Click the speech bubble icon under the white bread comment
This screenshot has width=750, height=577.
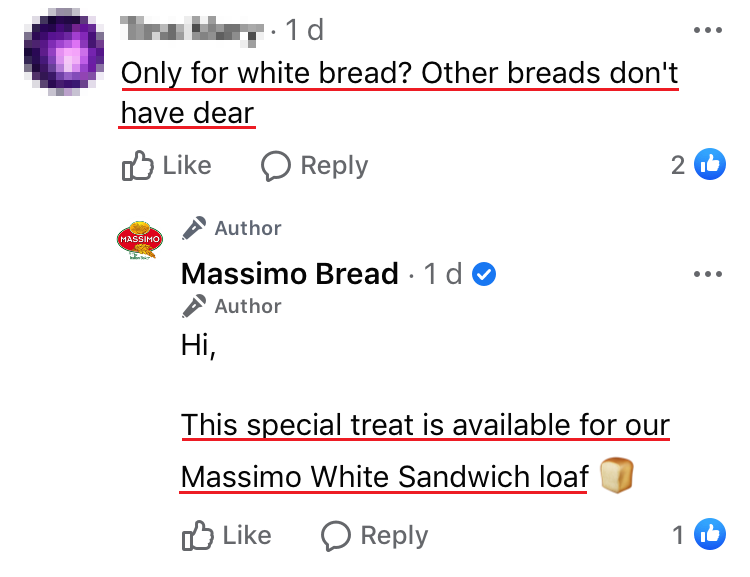pyautogui.click(x=276, y=165)
